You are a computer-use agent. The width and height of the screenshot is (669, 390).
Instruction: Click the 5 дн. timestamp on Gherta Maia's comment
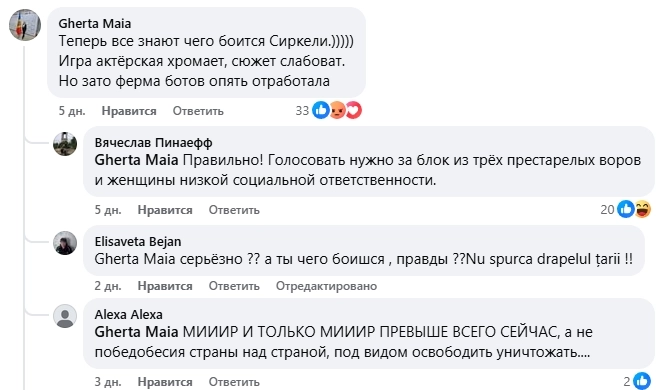click(72, 111)
